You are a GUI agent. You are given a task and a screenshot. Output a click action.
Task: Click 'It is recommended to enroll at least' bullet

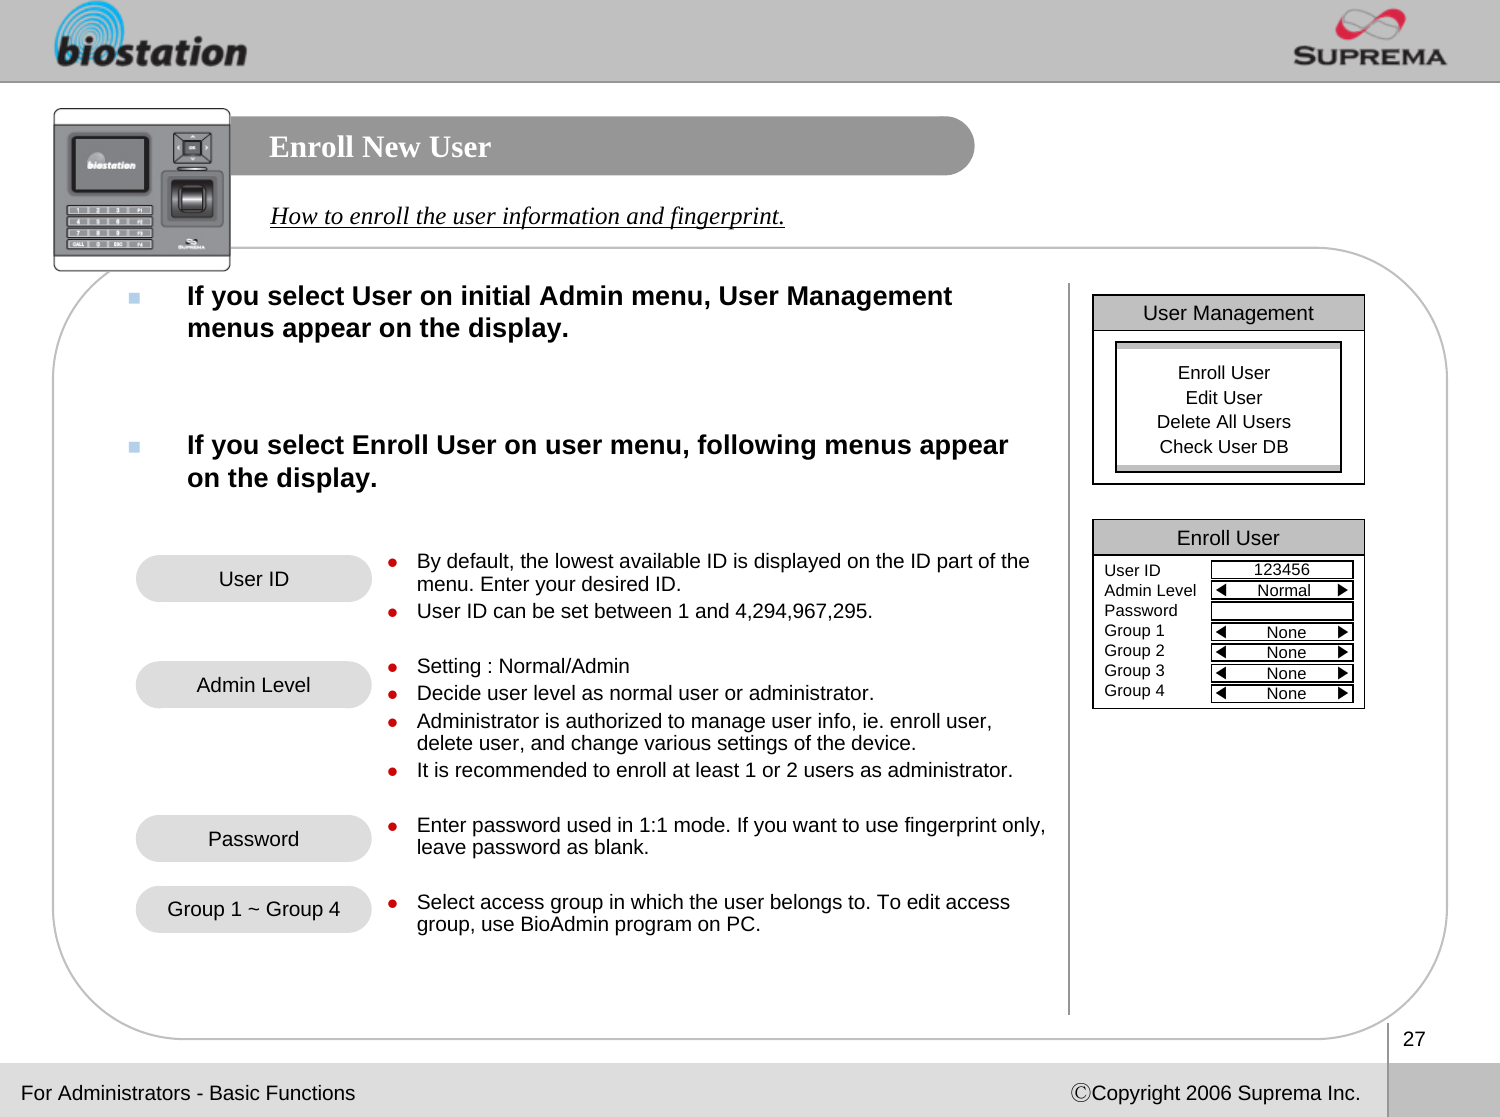click(714, 770)
